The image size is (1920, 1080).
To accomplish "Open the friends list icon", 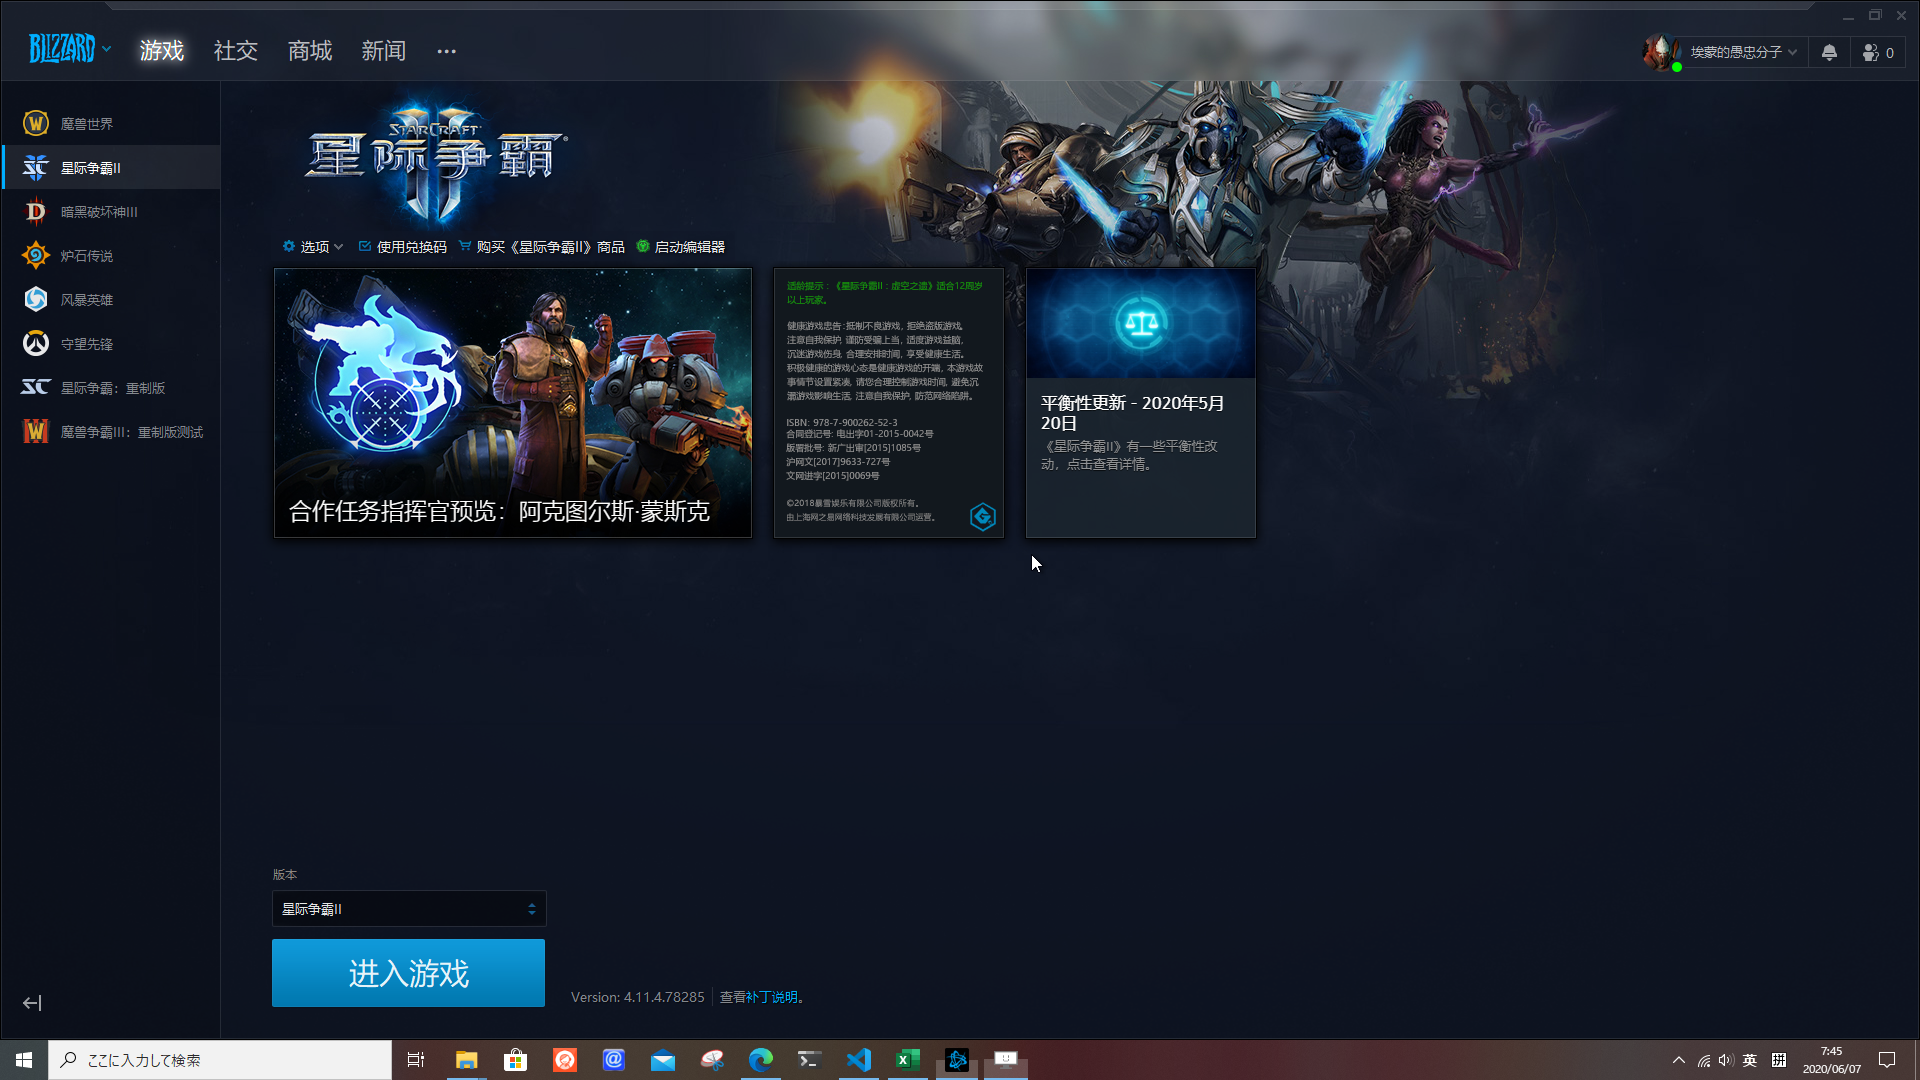I will tap(1871, 53).
